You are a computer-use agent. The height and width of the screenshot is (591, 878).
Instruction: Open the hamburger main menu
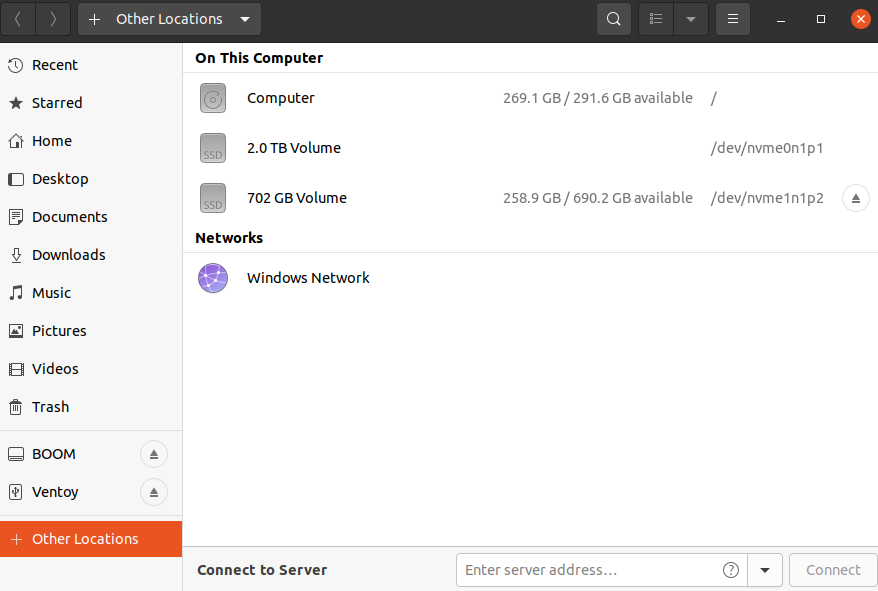[732, 19]
